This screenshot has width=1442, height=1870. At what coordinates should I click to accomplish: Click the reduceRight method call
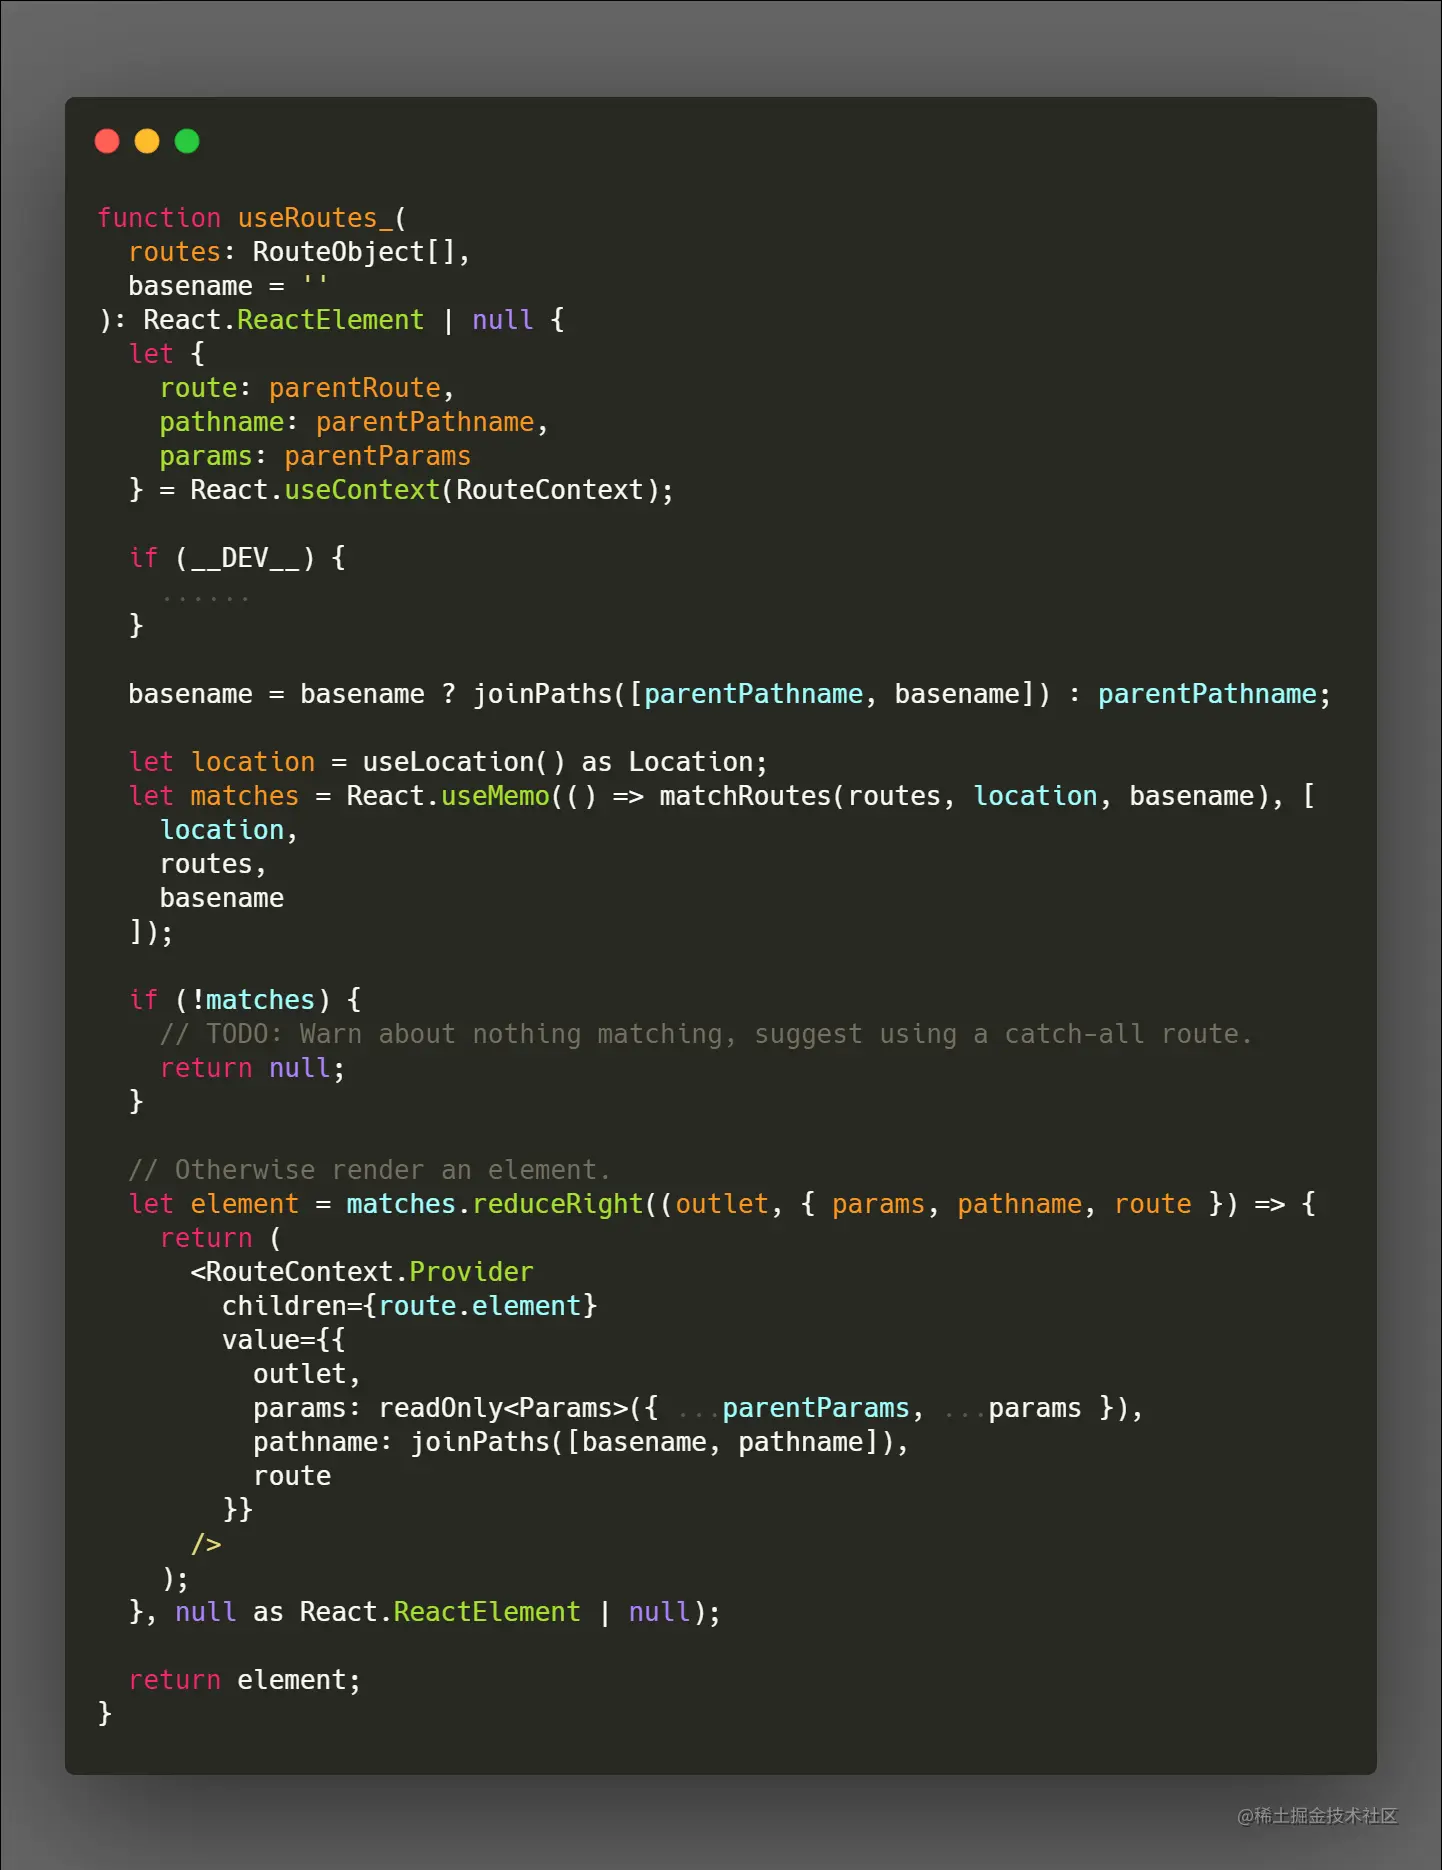pyautogui.click(x=558, y=1204)
